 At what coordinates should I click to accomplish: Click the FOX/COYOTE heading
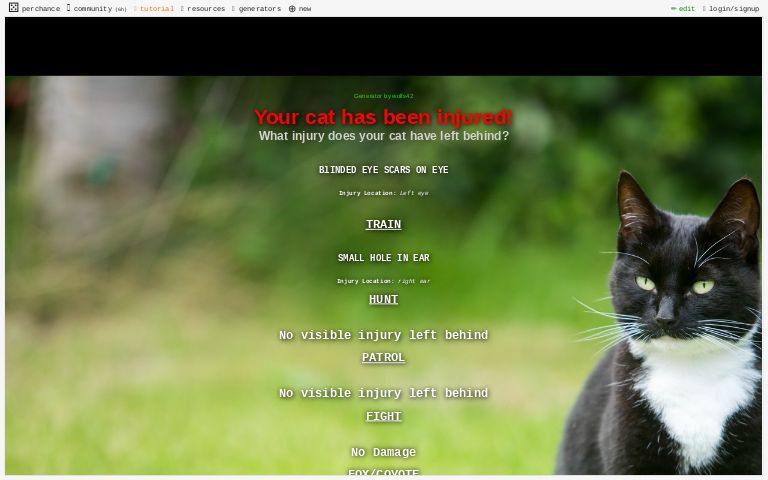coord(383,472)
